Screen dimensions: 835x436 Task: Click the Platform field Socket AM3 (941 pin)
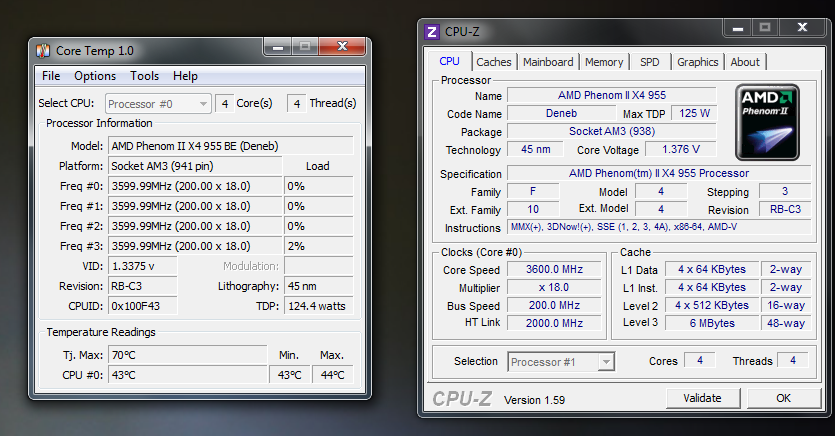195,166
